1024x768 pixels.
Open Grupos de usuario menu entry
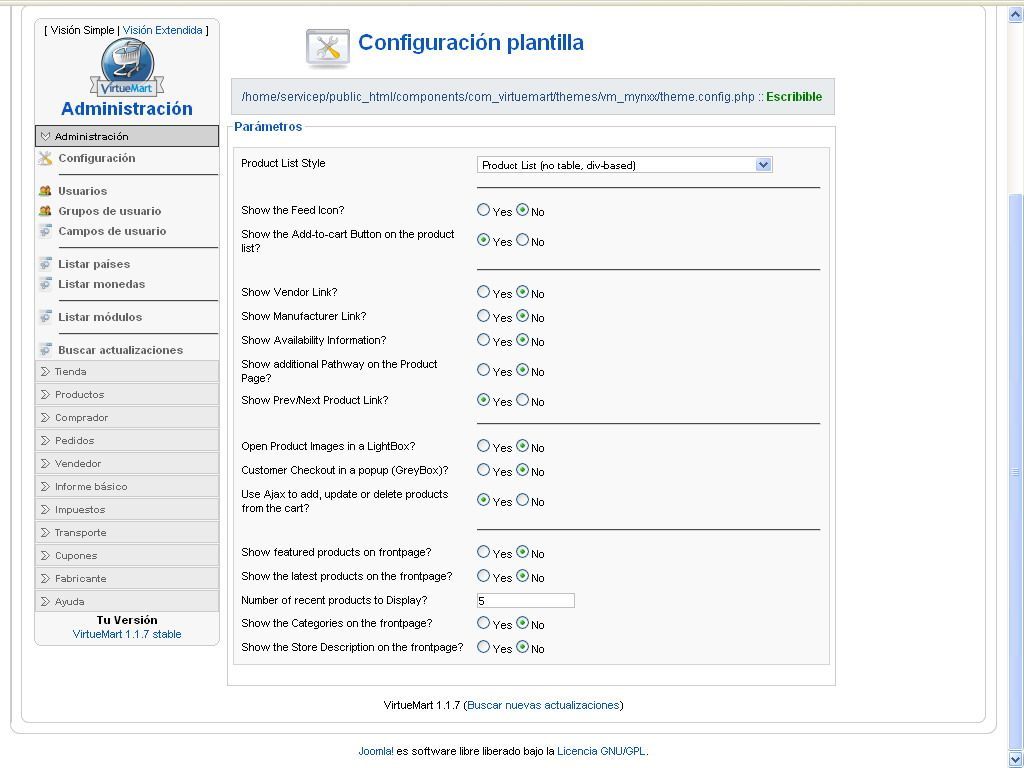(110, 211)
